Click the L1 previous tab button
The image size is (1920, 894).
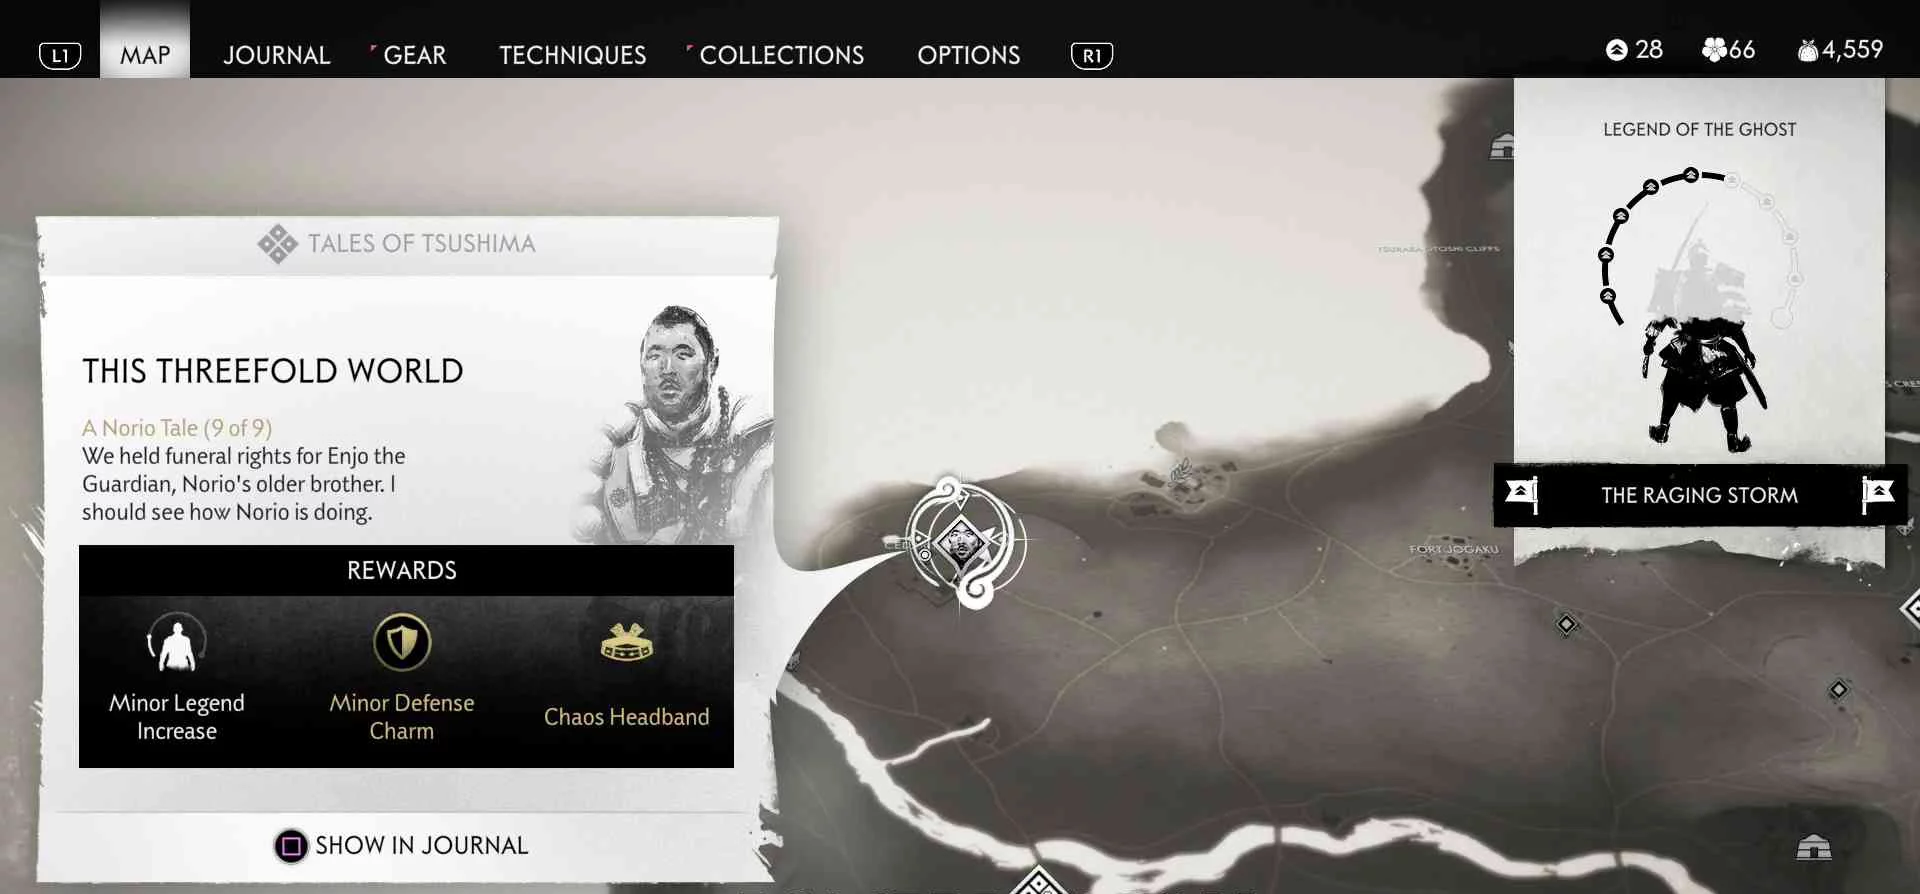[x=60, y=55]
